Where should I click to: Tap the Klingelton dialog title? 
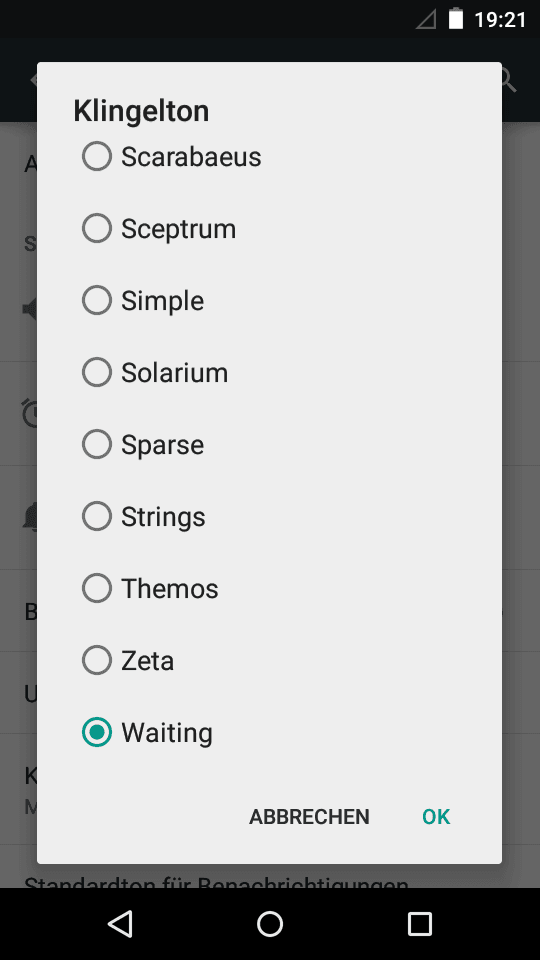click(141, 111)
